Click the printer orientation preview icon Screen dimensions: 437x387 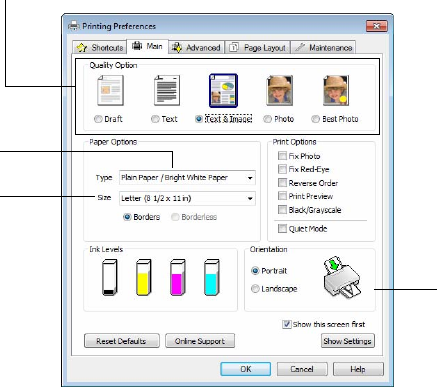342,277
